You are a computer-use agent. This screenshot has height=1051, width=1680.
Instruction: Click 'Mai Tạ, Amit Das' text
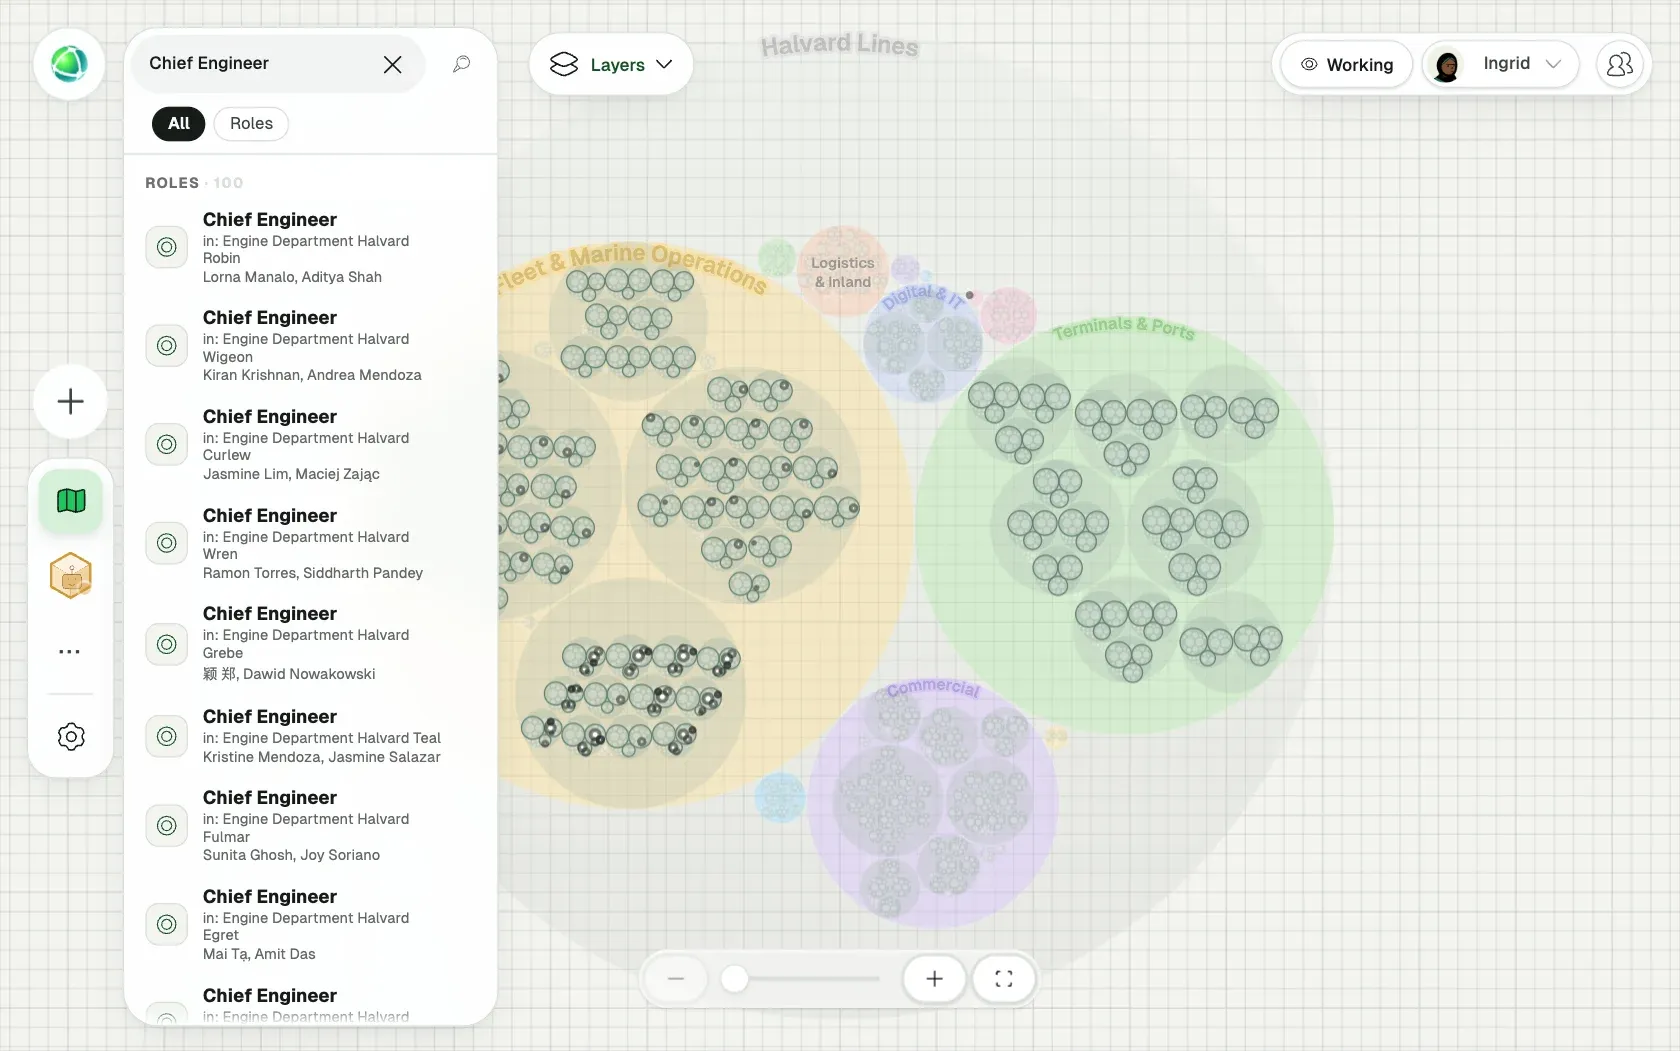(x=259, y=954)
